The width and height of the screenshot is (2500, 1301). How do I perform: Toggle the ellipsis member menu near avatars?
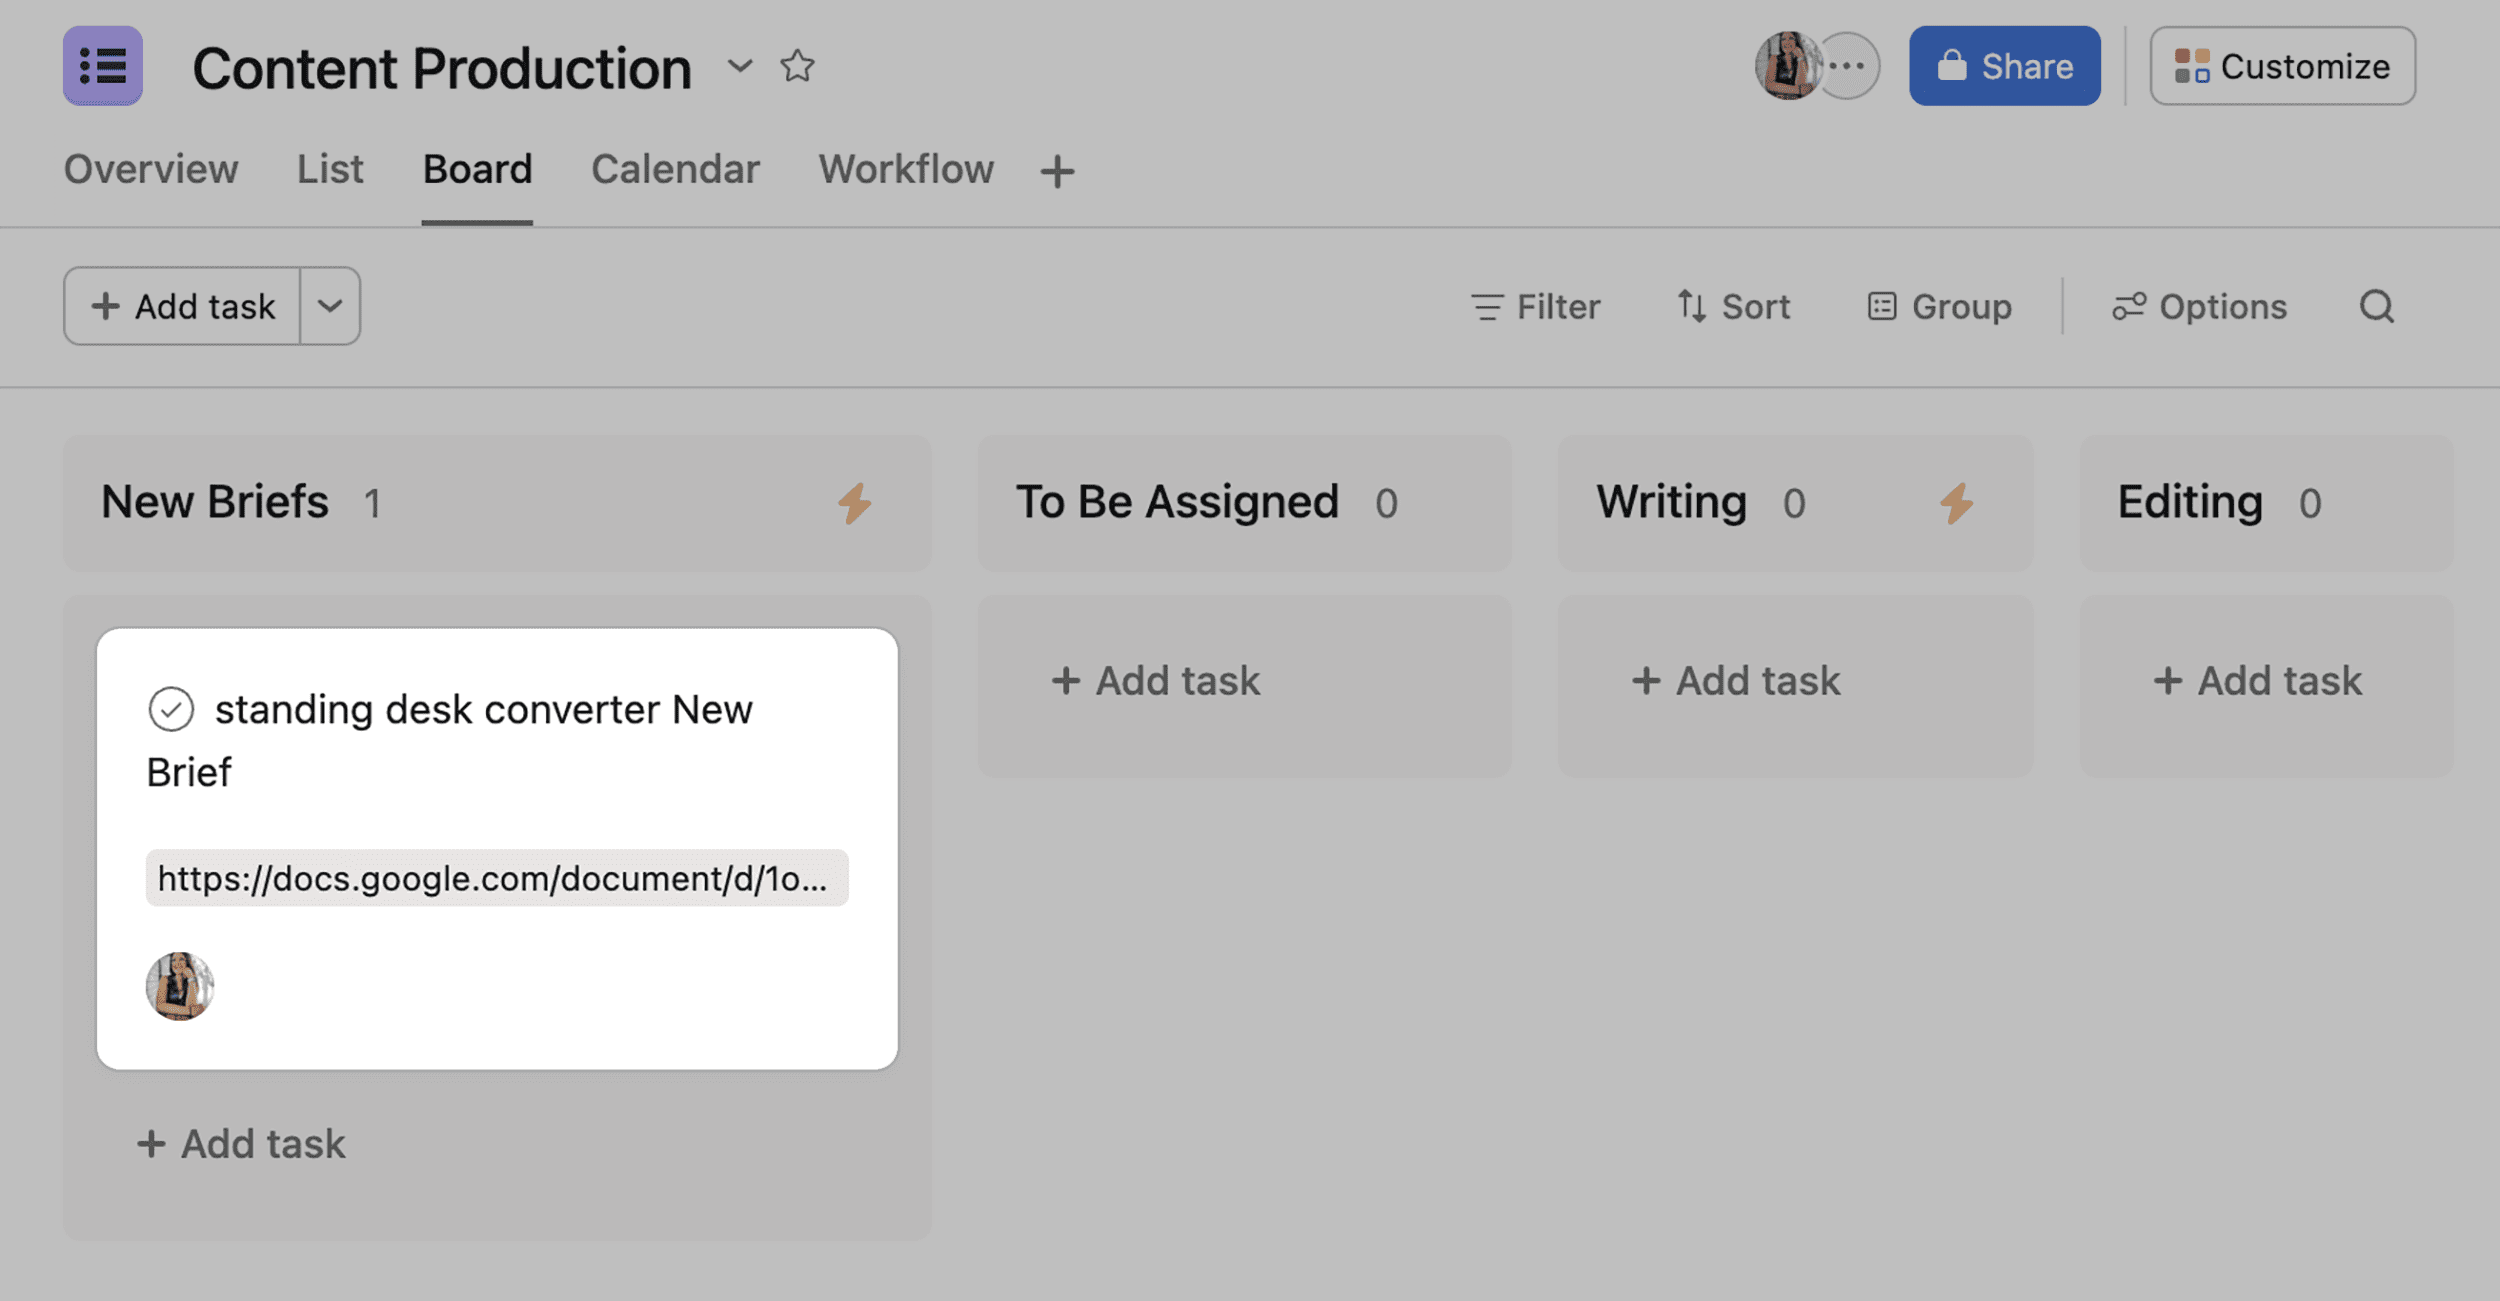click(1849, 66)
